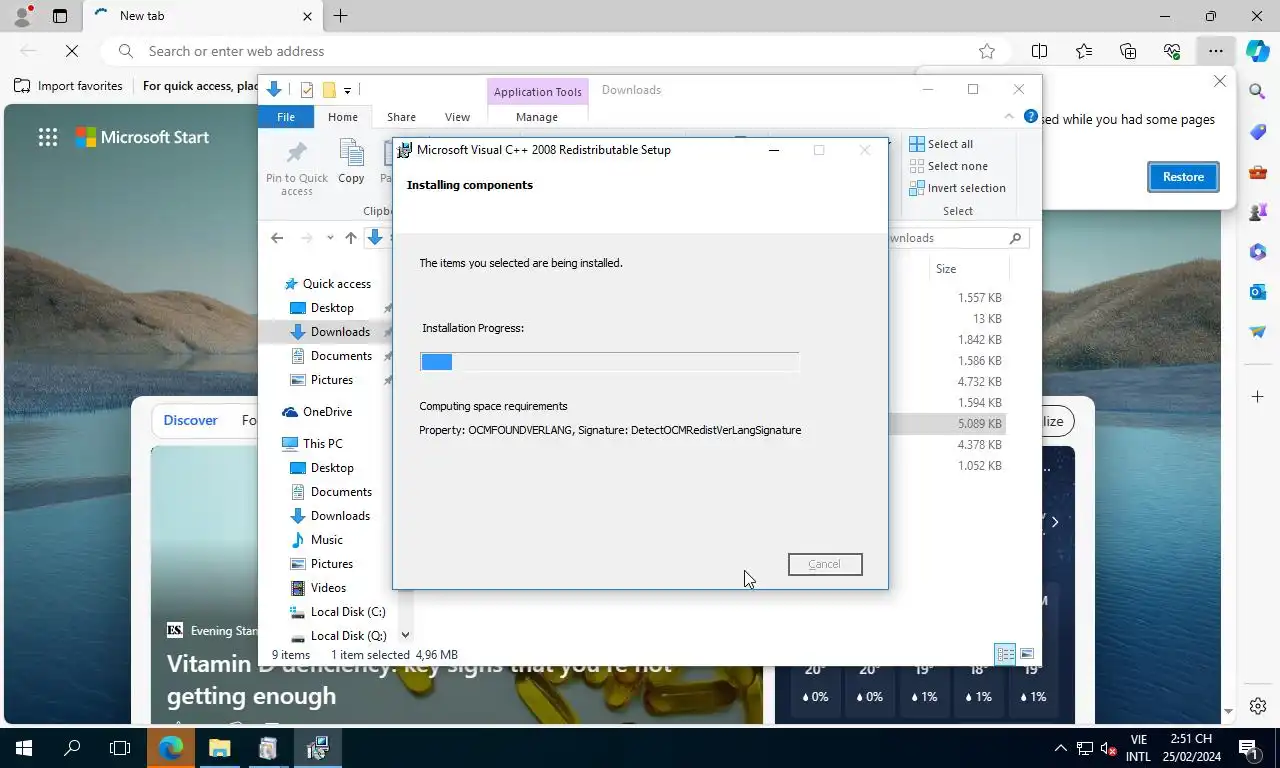Go back in File Explorer
This screenshot has height=768, width=1280.
(x=277, y=238)
